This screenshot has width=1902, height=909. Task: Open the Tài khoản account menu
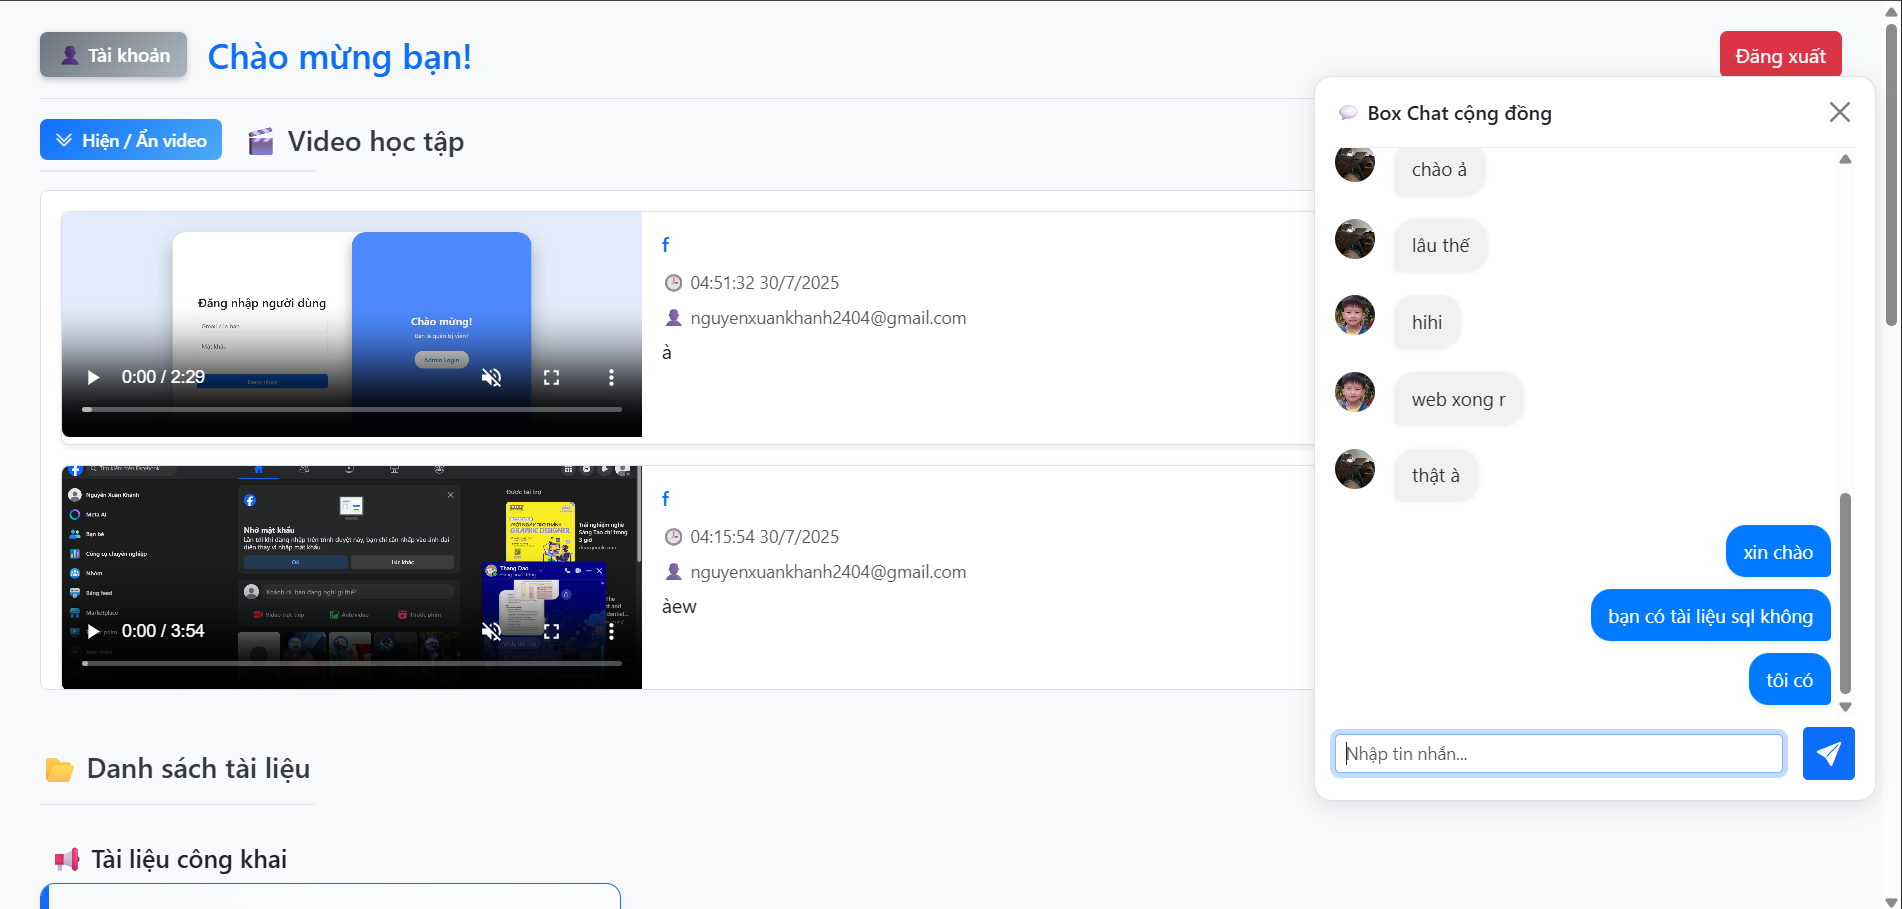point(114,55)
